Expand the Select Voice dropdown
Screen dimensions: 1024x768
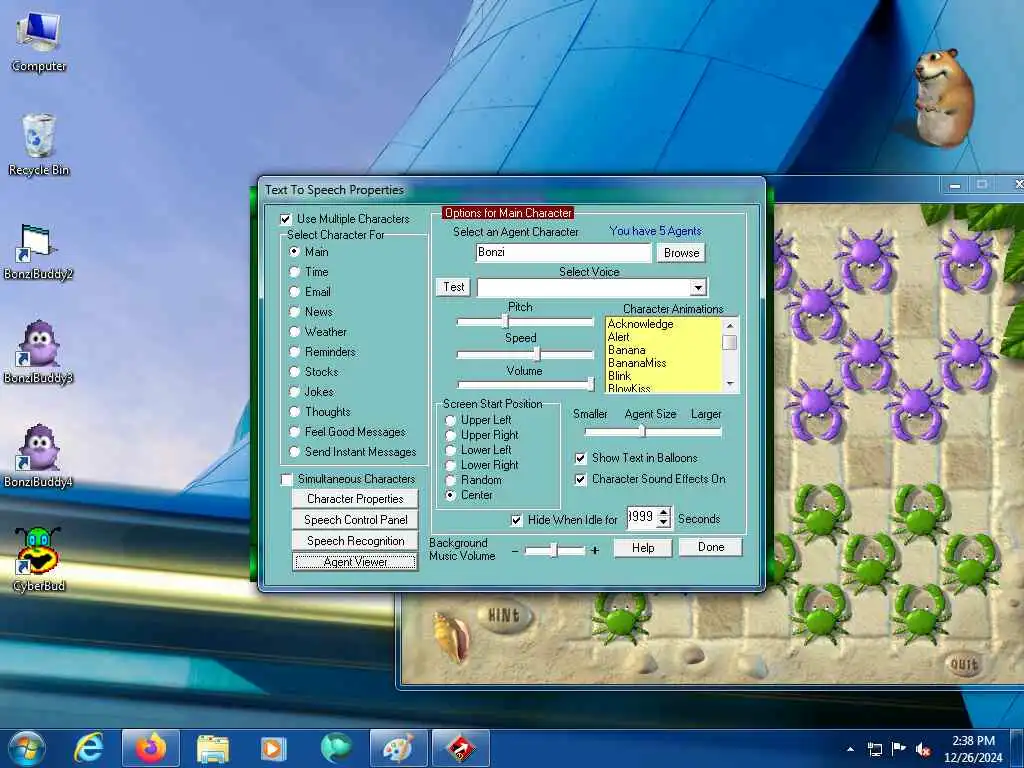tap(698, 287)
